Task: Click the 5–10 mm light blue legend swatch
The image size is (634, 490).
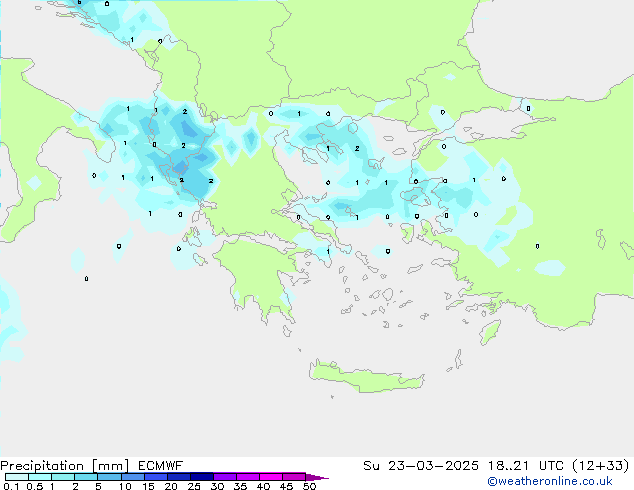Action: (x=109, y=477)
